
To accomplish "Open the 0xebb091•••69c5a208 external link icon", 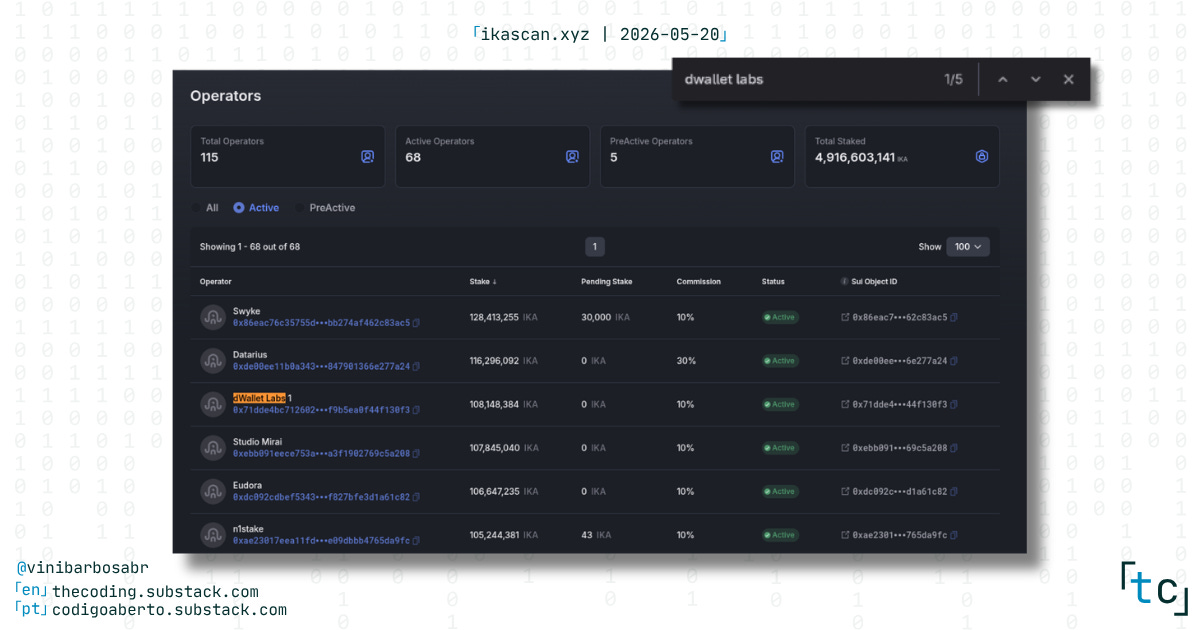I will click(x=845, y=448).
